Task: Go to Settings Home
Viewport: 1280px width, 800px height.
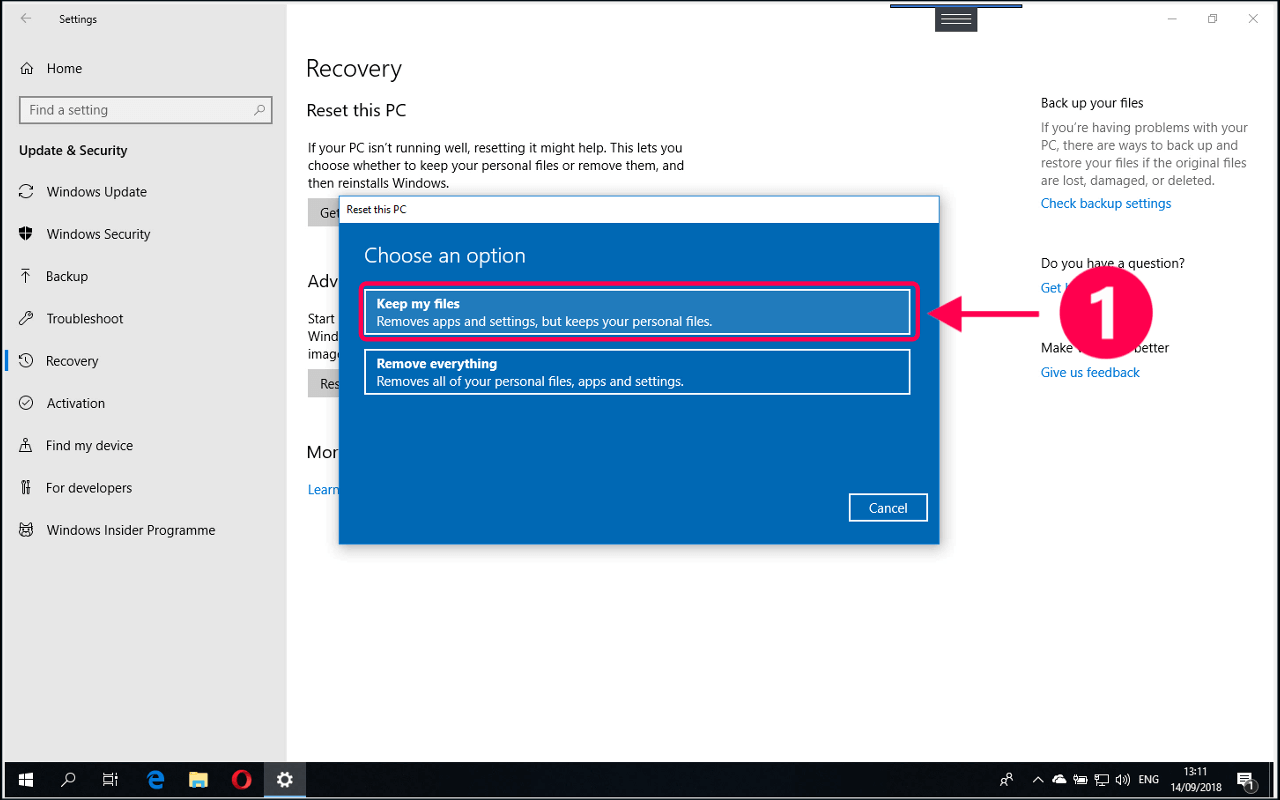Action: coord(64,68)
